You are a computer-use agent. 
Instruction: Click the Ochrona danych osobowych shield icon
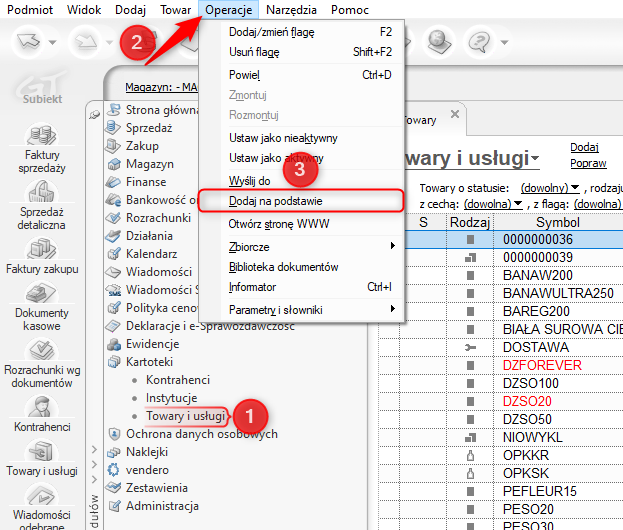click(x=114, y=433)
